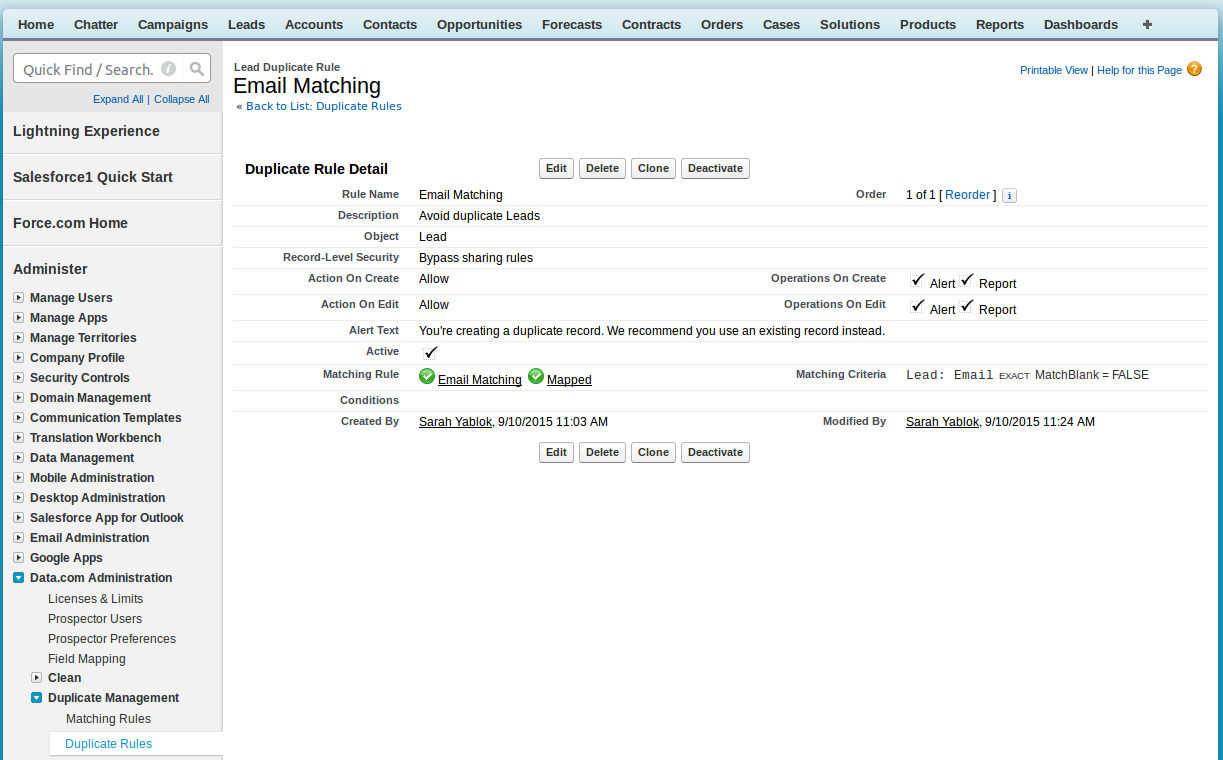1223x760 pixels.
Task: Click the Help for this Page link
Action: (x=1139, y=70)
